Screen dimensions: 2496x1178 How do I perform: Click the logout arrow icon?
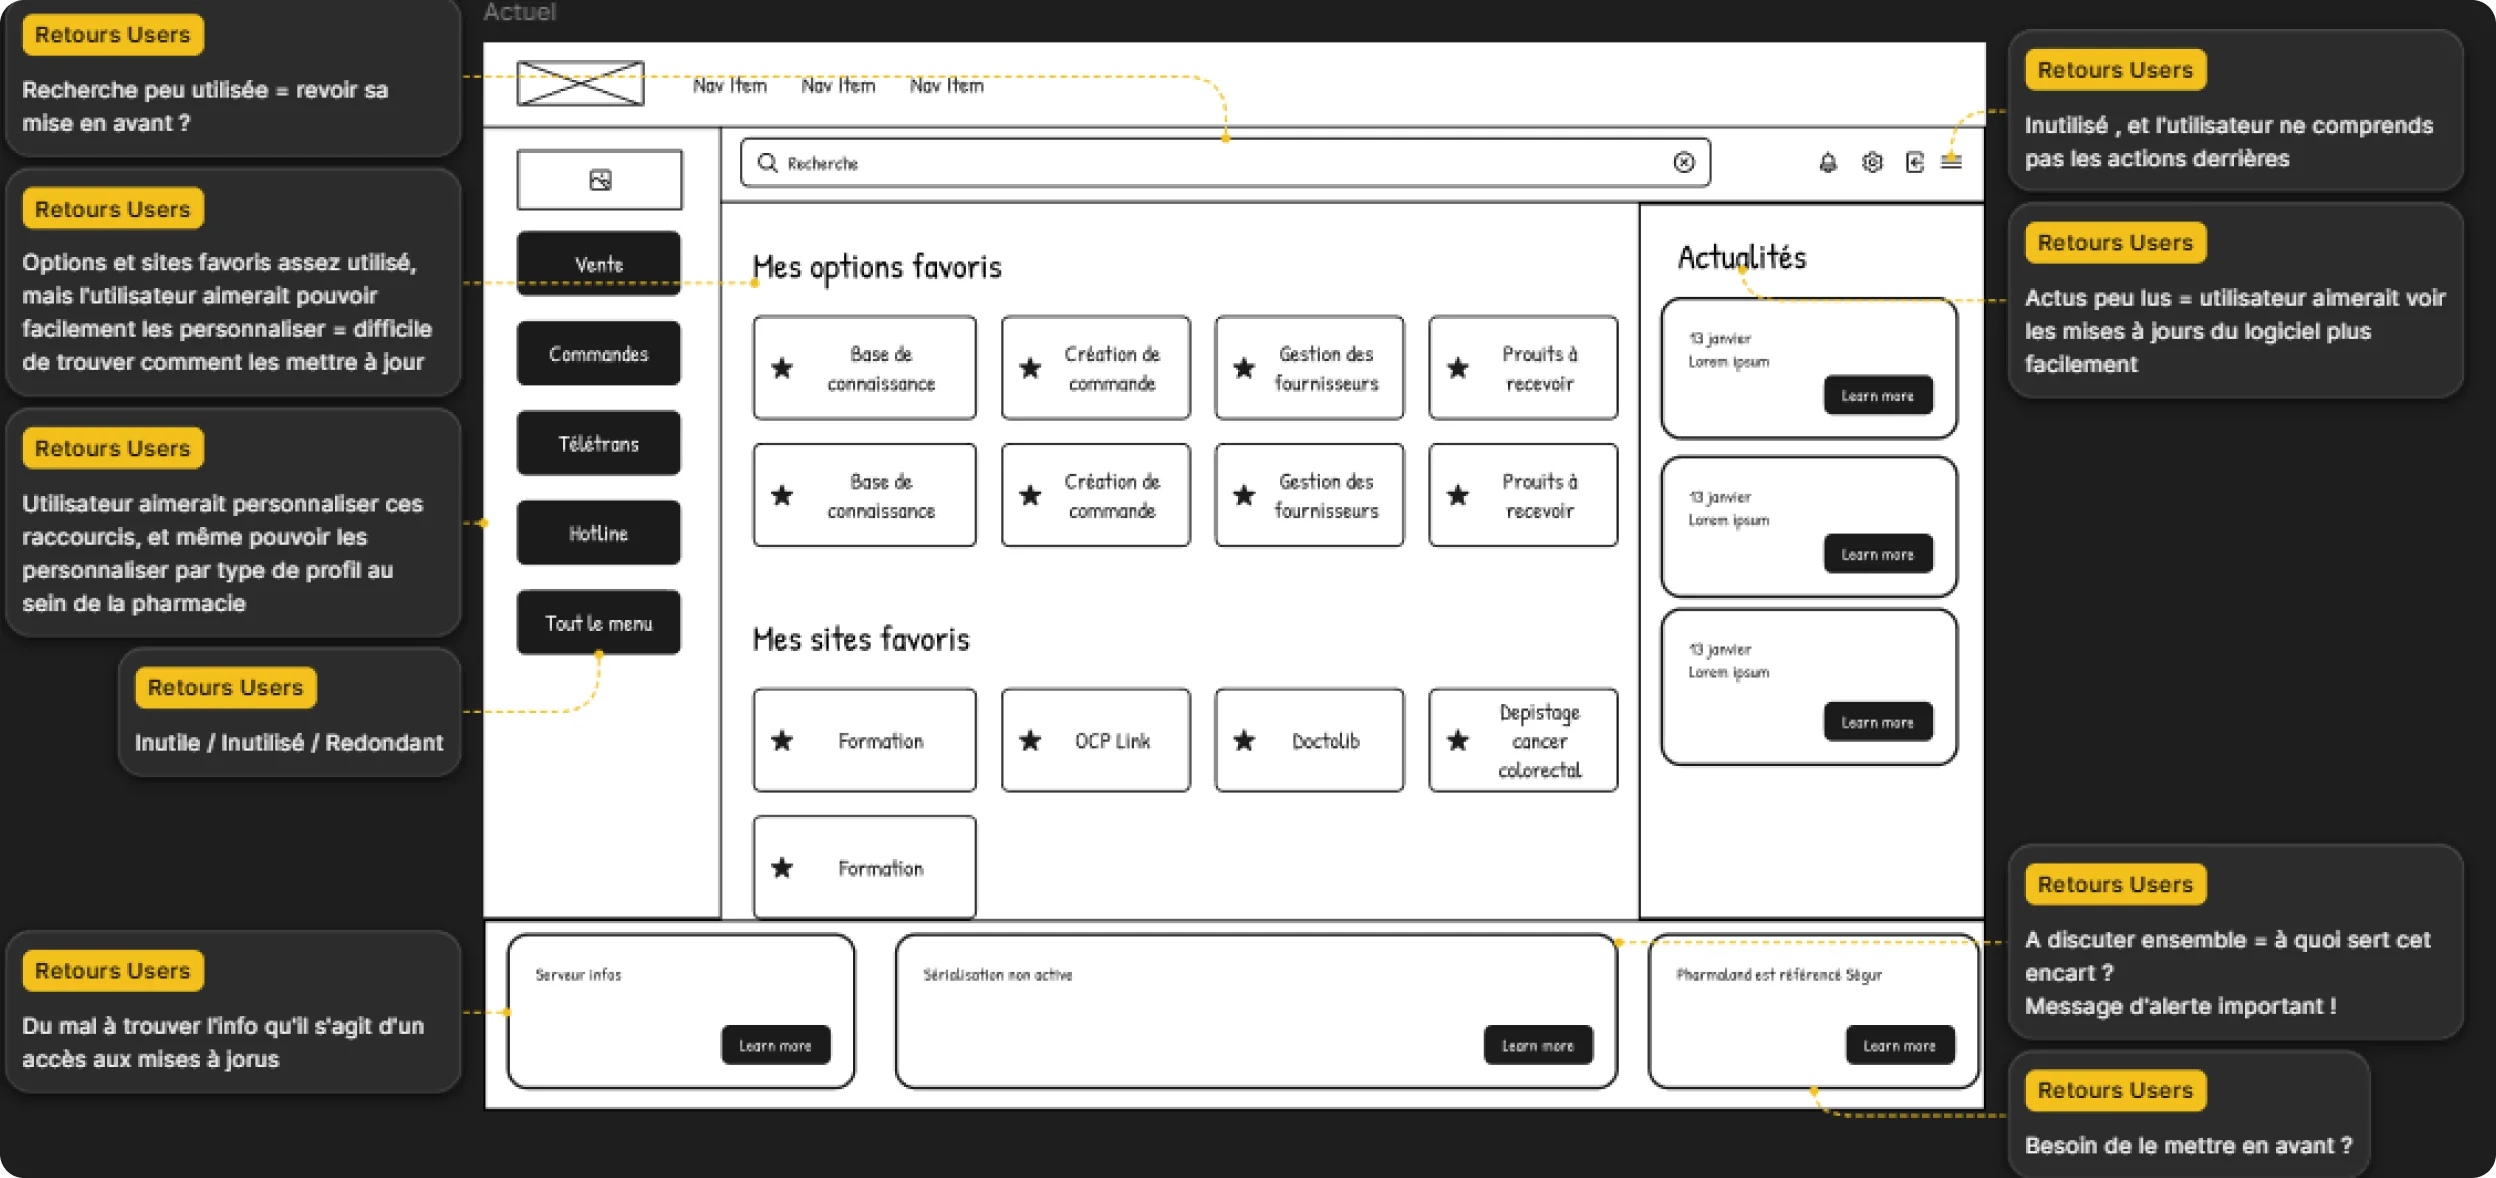pos(1914,162)
